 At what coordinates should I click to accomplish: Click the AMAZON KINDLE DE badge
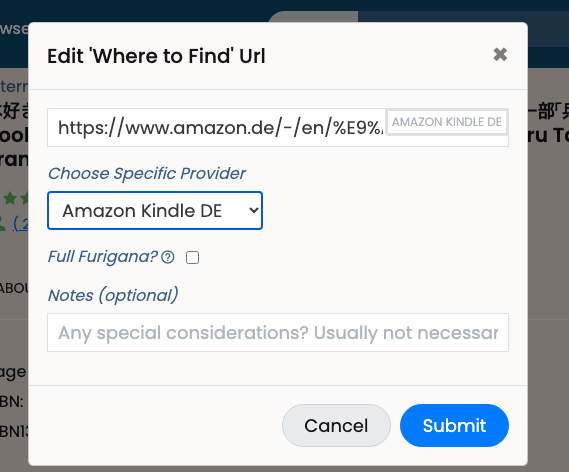coord(446,122)
